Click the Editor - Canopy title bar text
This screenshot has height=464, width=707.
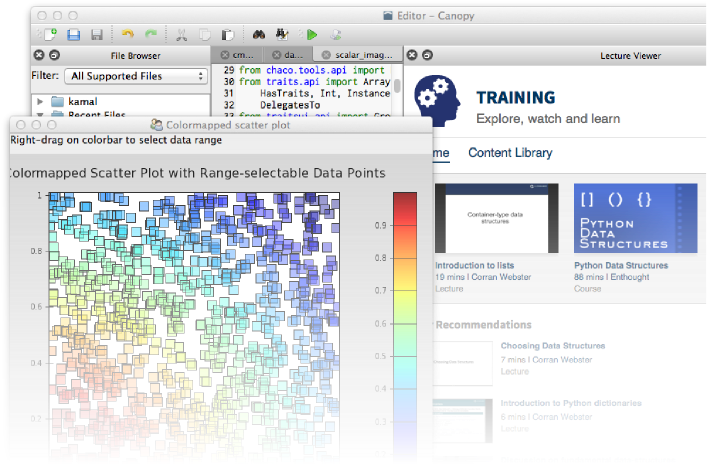coord(436,16)
